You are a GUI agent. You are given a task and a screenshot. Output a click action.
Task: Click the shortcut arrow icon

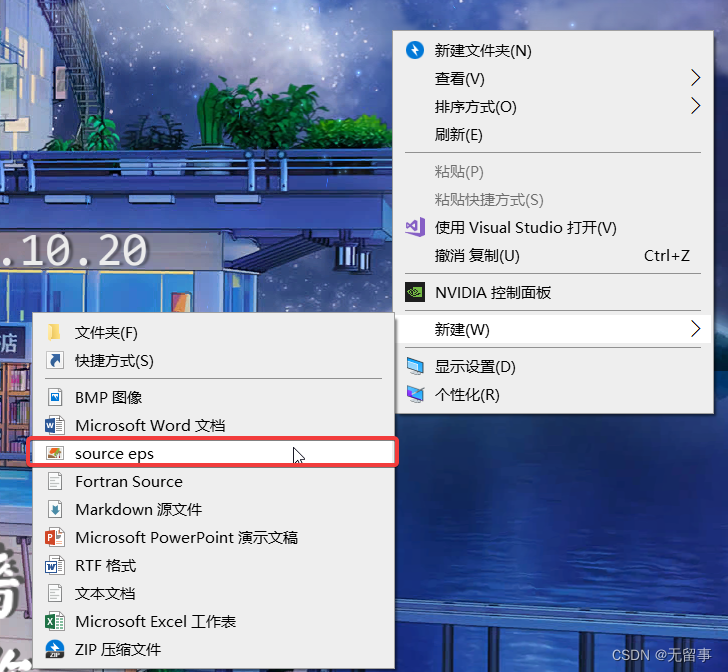[55, 360]
